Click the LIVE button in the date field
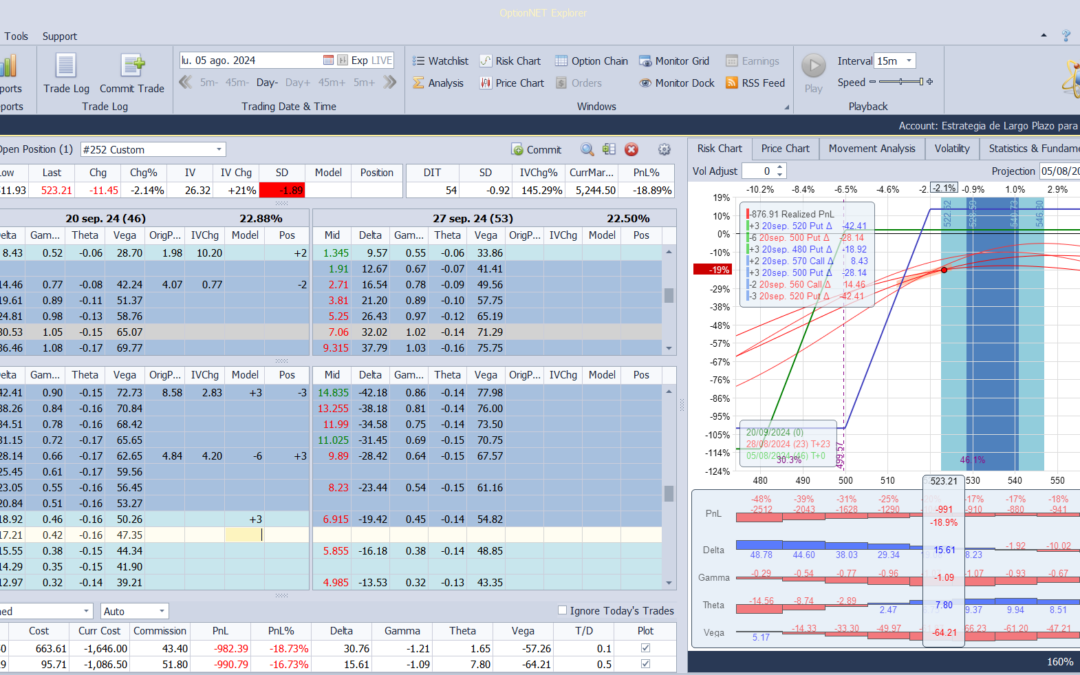 tap(382, 60)
